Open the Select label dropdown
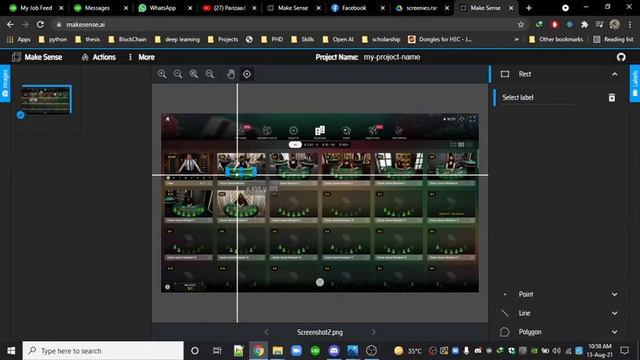This screenshot has height=360, width=640. pyautogui.click(x=539, y=97)
